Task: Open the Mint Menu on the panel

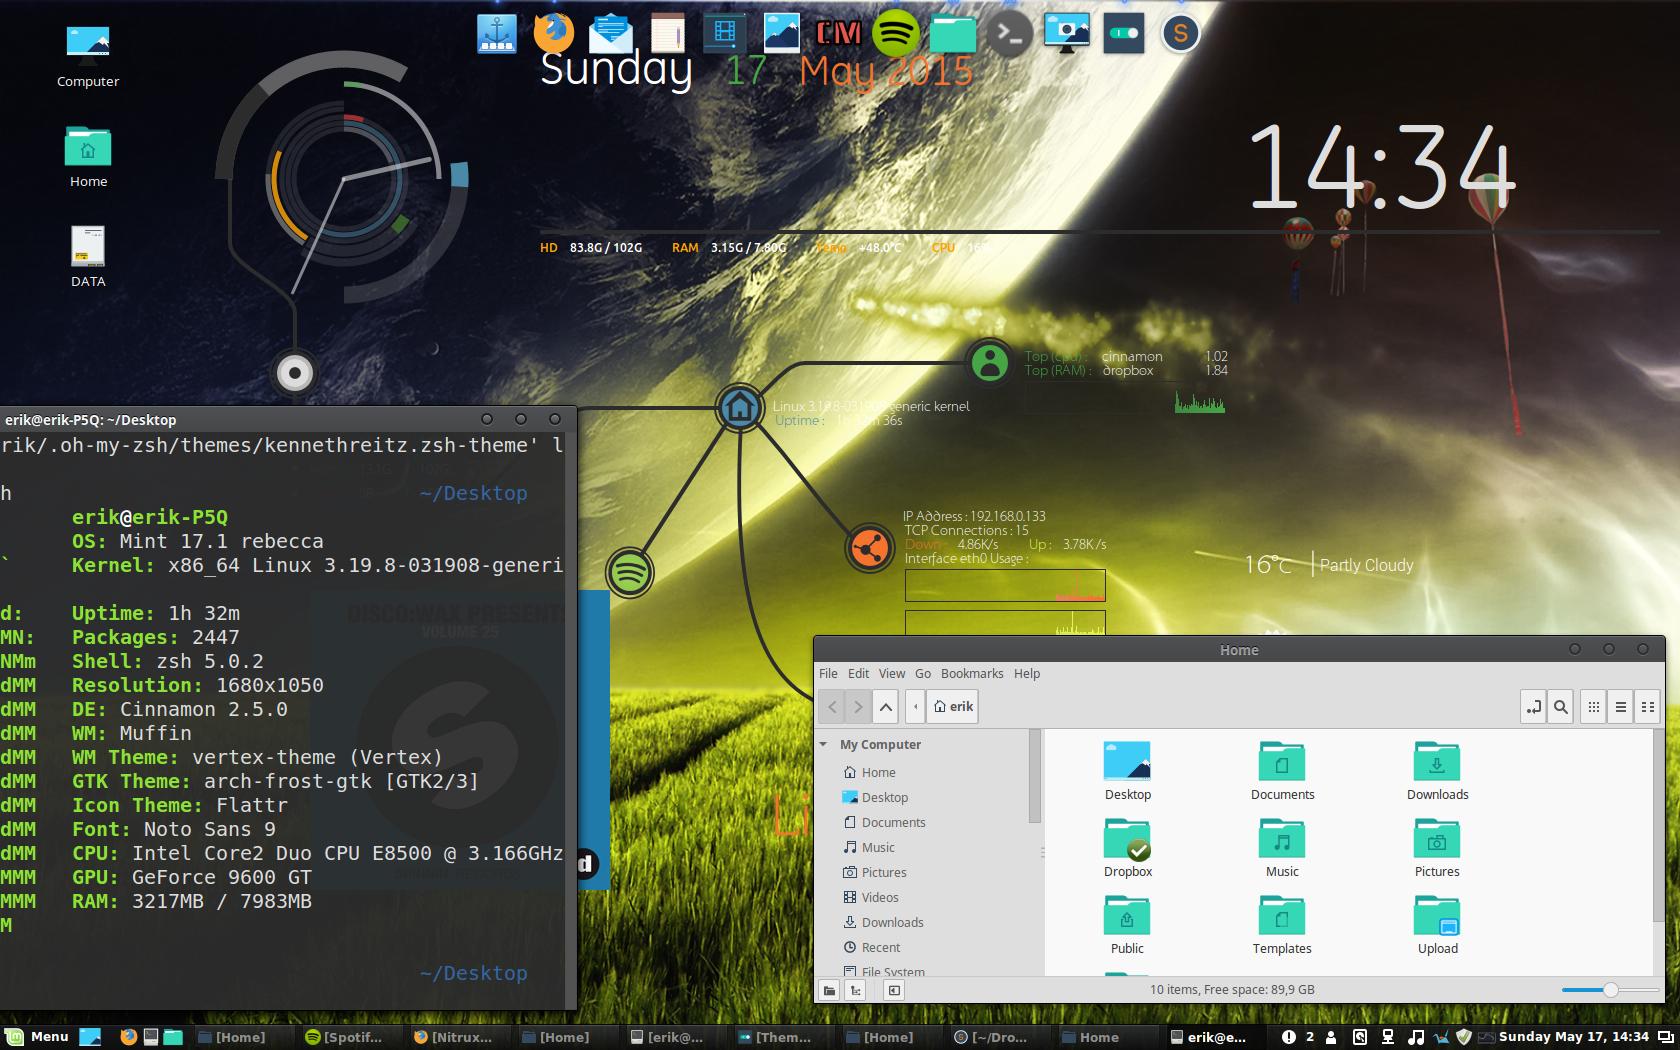Action: (x=37, y=1037)
